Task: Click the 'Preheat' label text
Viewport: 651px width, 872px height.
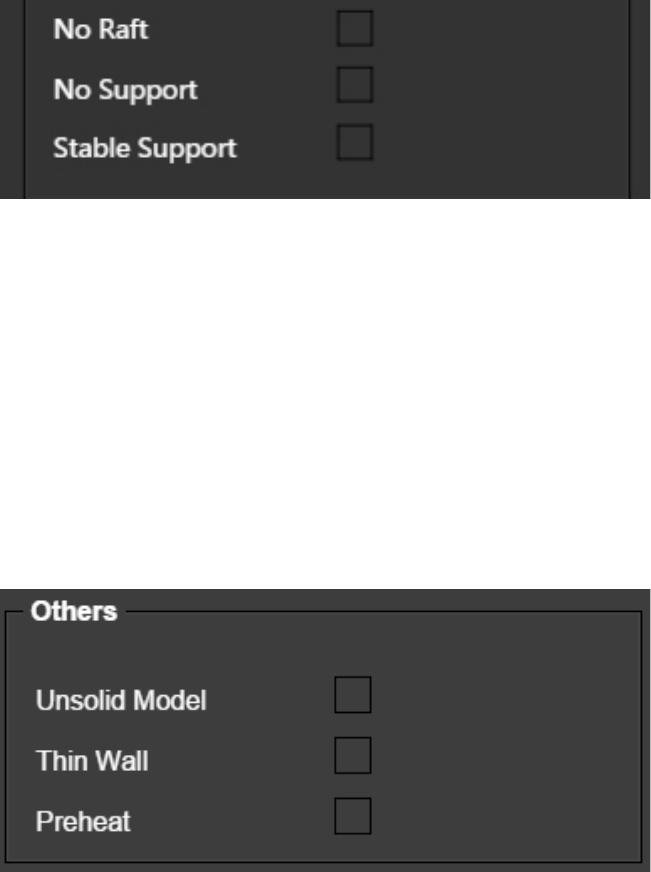Action: coord(83,822)
